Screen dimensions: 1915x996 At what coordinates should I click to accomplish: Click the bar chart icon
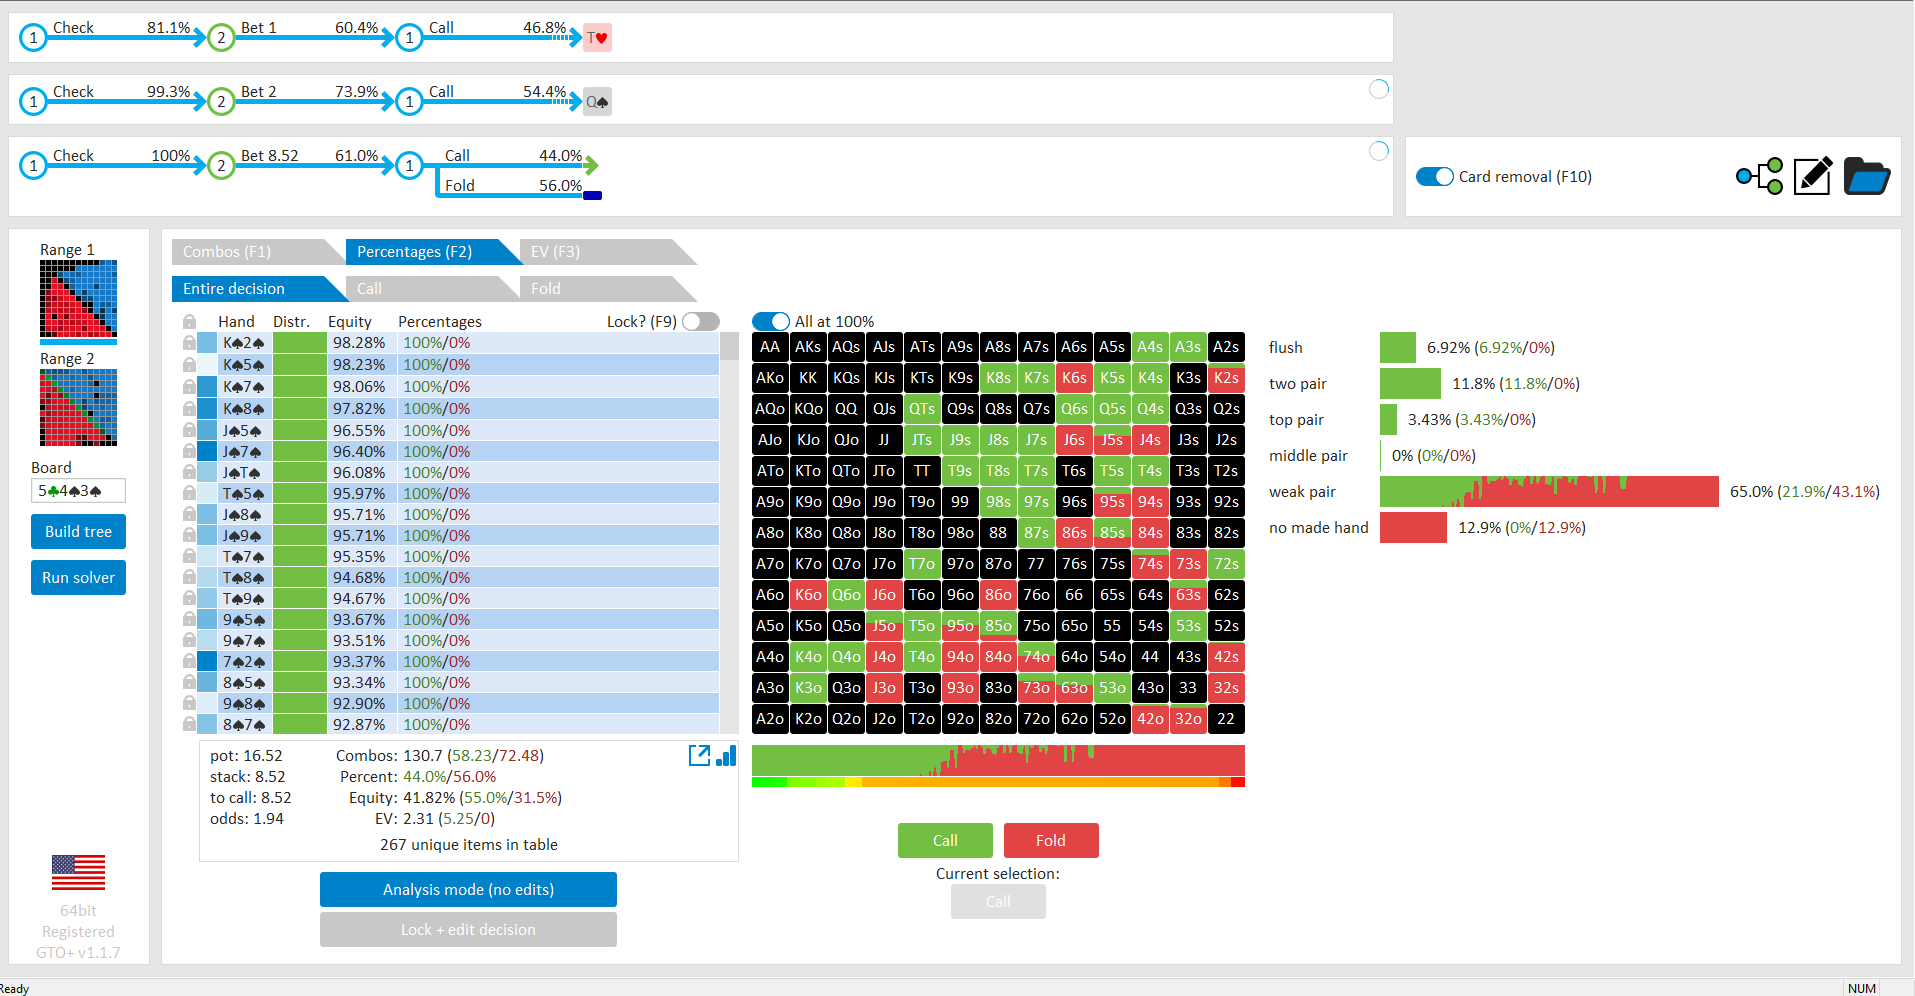coord(726,755)
